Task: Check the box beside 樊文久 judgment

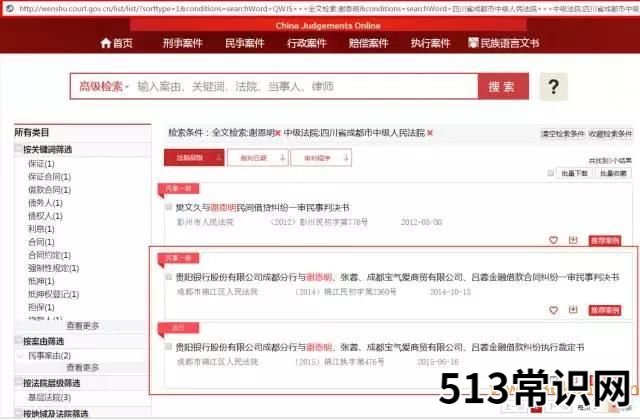Action: 168,208
